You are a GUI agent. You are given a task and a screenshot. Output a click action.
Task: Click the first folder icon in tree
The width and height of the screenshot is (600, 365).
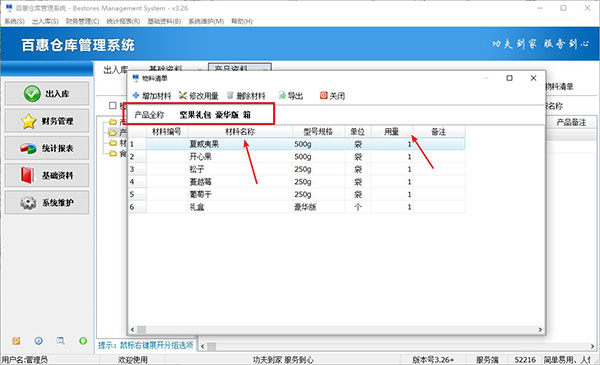coord(113,122)
